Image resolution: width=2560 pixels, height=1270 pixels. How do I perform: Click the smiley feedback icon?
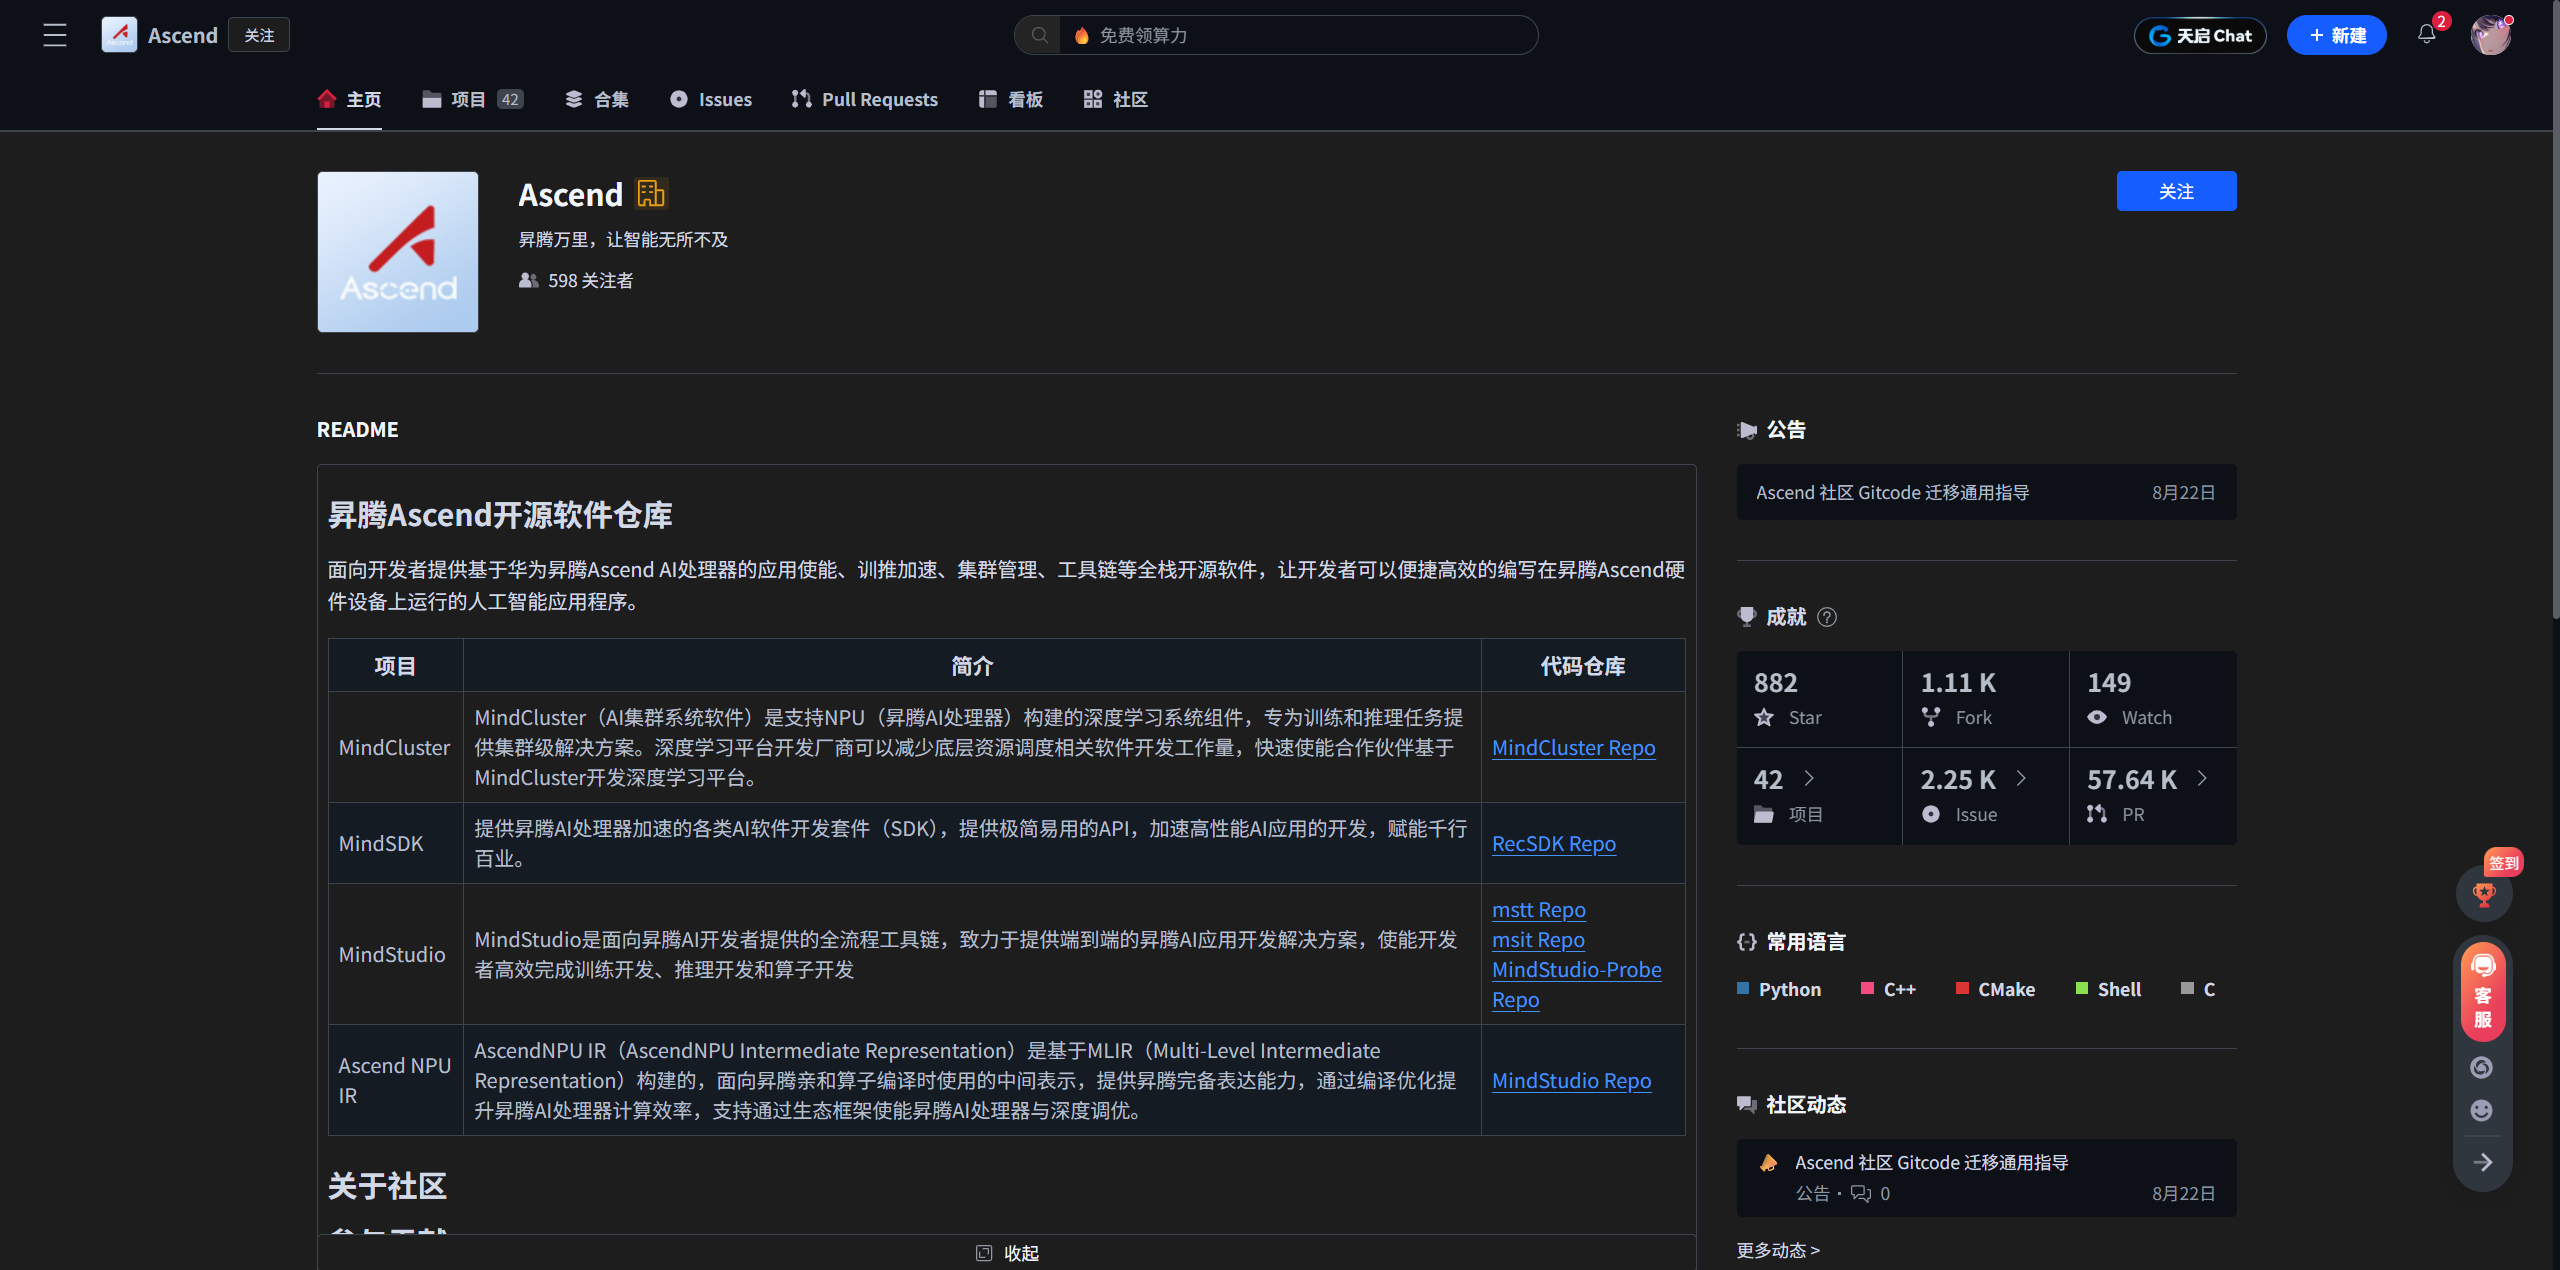click(x=2482, y=1110)
